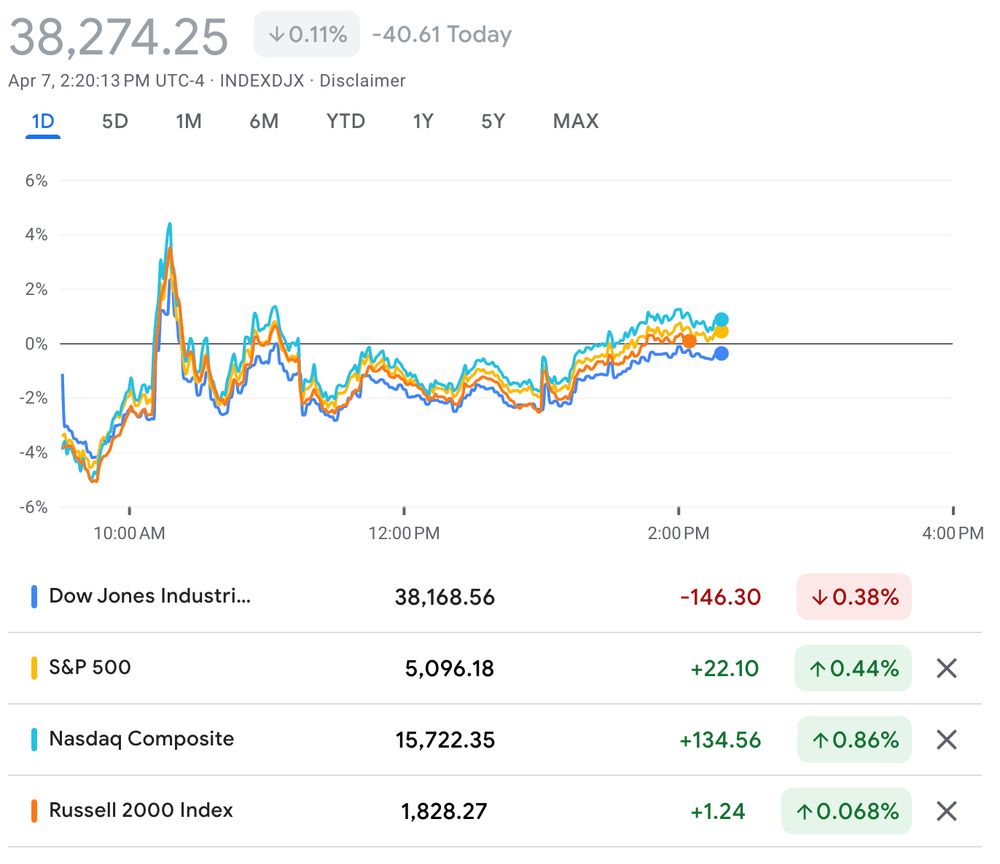Image resolution: width=1000 pixels, height=864 pixels.
Task: Click the 4:00 PM axis label
Action: (953, 533)
